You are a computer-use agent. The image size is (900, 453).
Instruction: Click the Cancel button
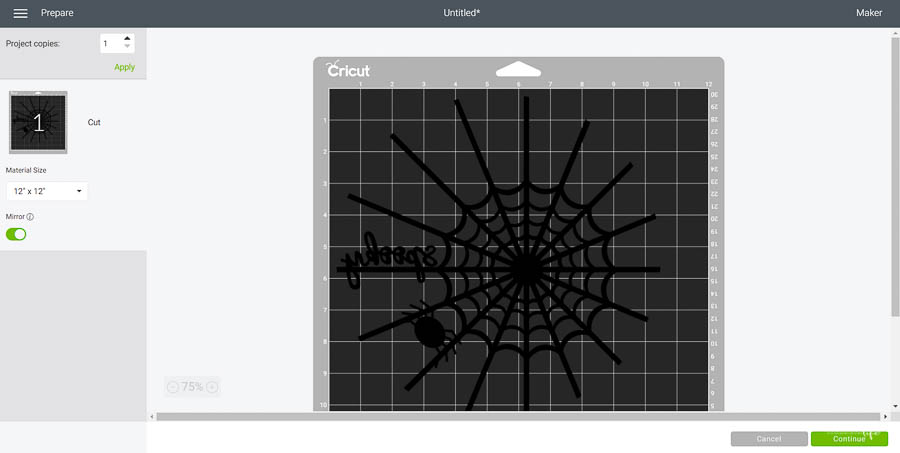[x=768, y=438]
